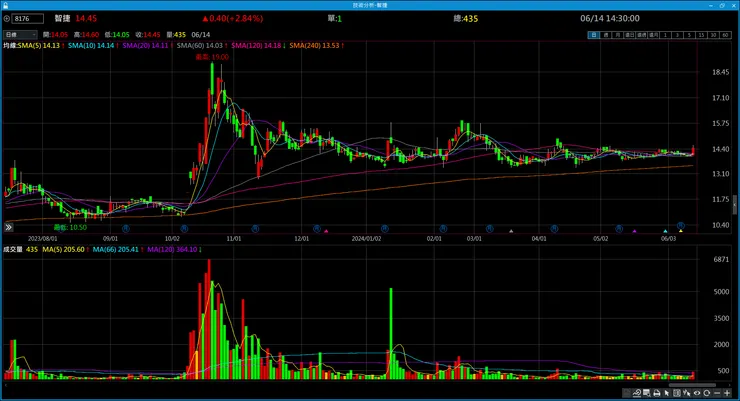Click the stock code field showing 8176

(28, 18)
